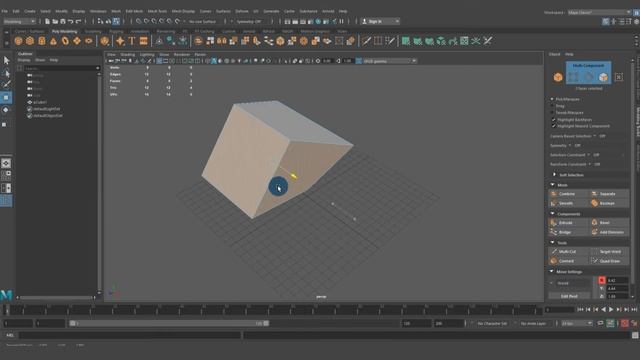Select Tweak/Marquee radio option

click(552, 113)
